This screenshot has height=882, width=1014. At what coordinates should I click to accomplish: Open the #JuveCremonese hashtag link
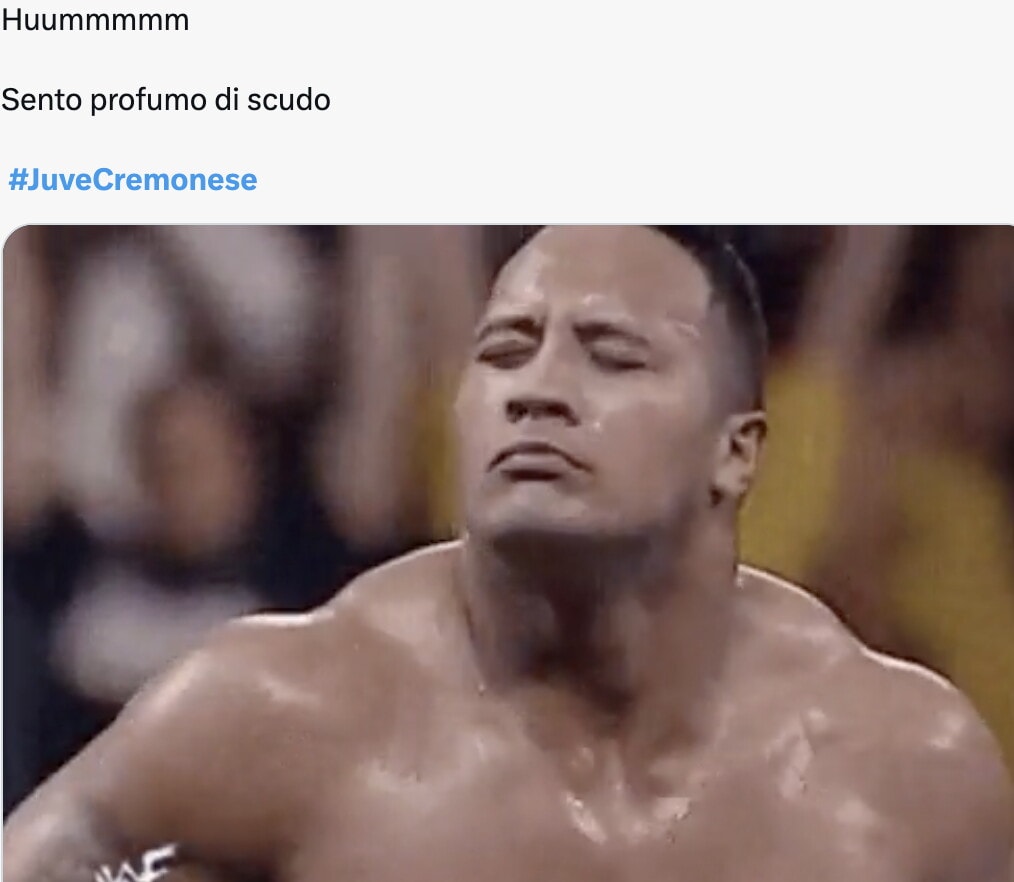click(133, 179)
